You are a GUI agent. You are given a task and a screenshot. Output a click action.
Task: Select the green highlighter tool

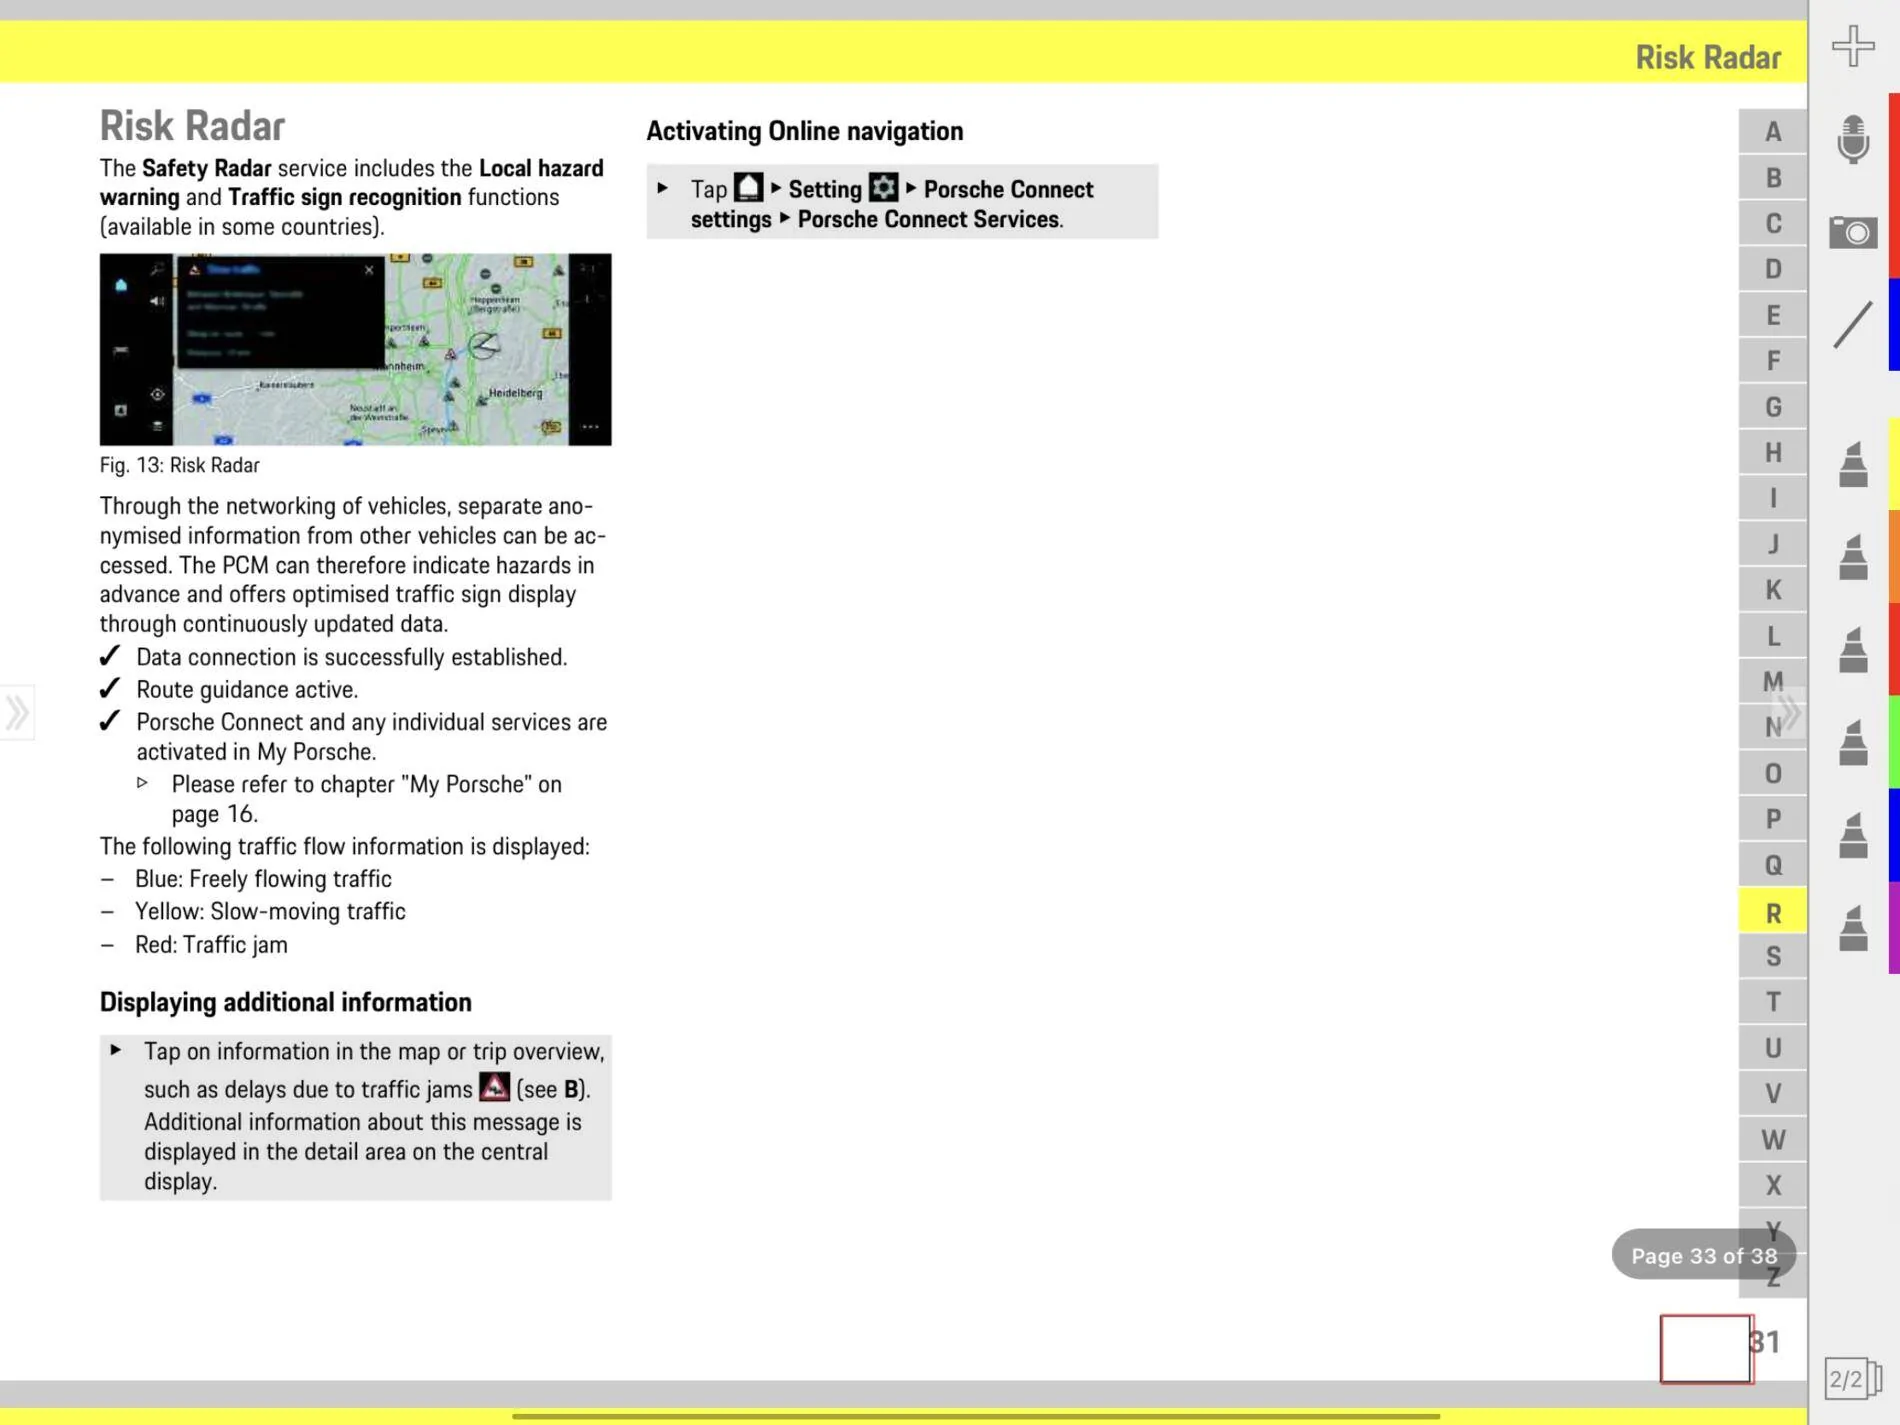(x=1853, y=742)
